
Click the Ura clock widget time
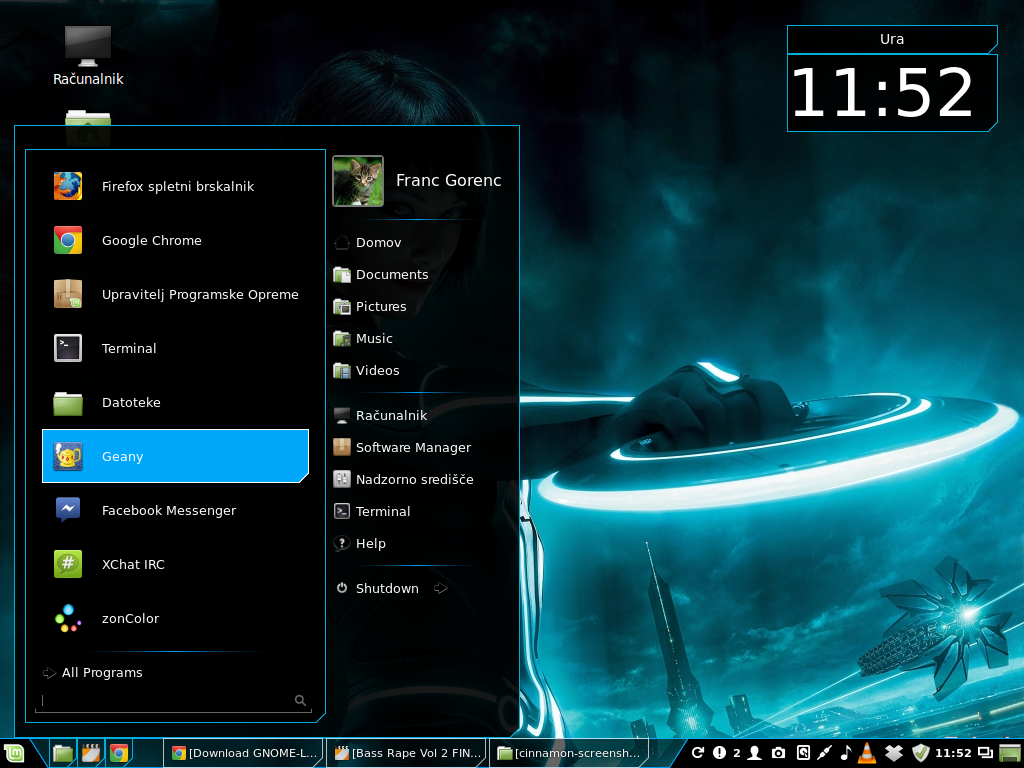pos(882,92)
